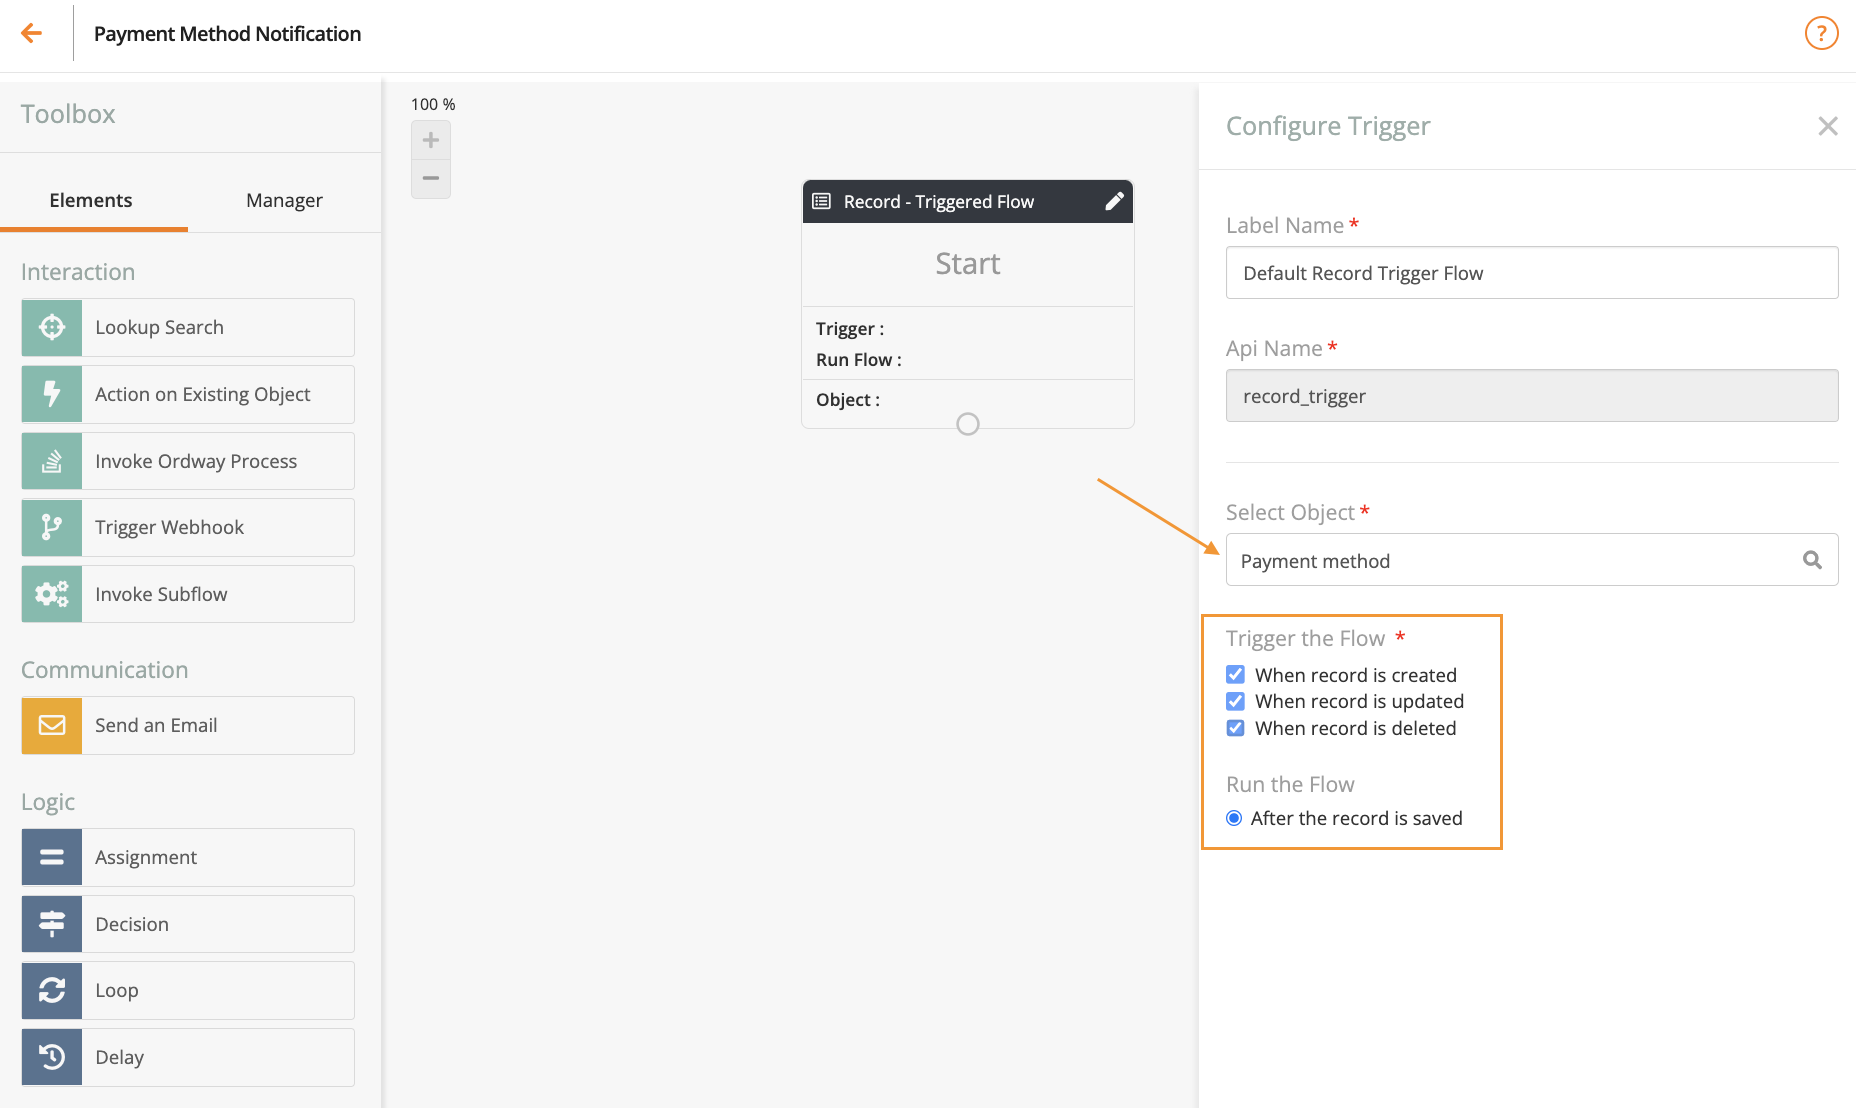Viewport: 1856px width, 1108px height.
Task: Click the connector circle below Start node
Action: [968, 424]
